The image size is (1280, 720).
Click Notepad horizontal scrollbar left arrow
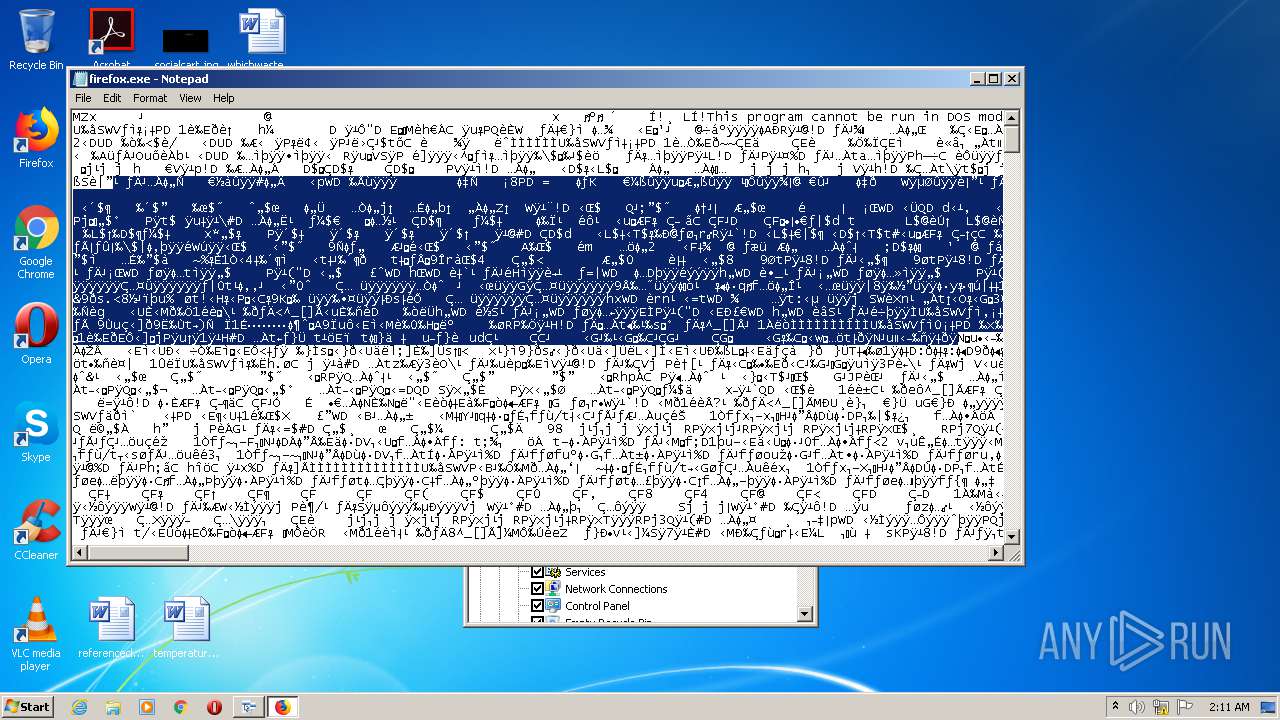pos(80,553)
